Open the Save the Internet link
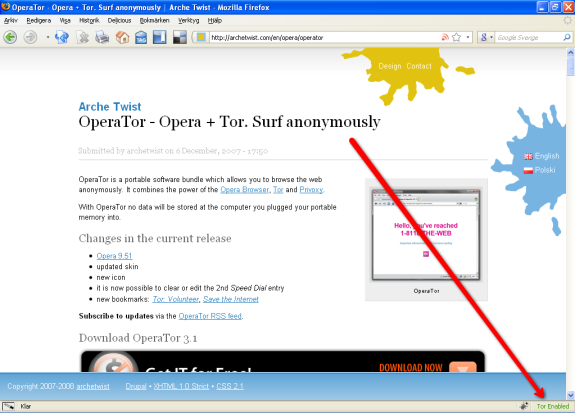The height and width of the screenshot is (413, 575). [231, 299]
